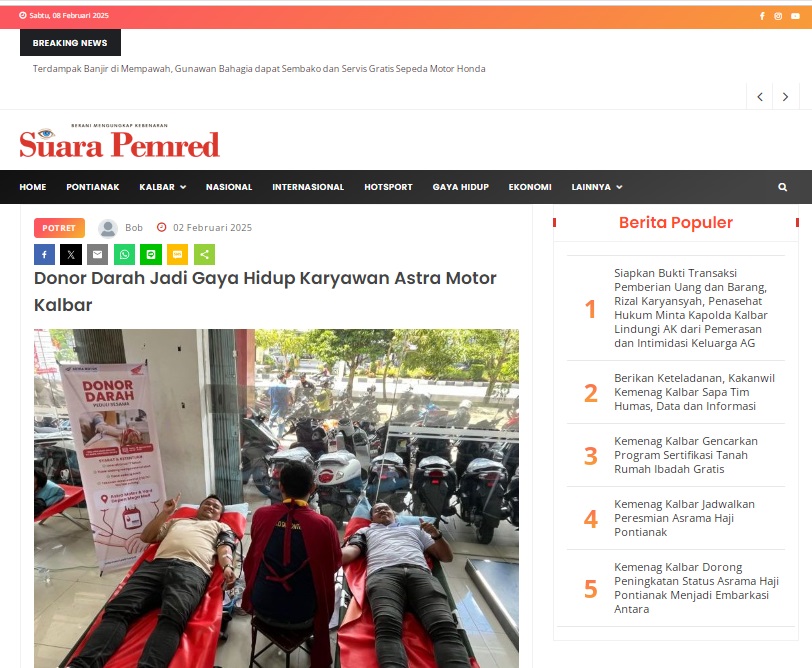This screenshot has height=668, width=812.
Task: Open Facebook icon in top orange bar
Action: [x=762, y=16]
